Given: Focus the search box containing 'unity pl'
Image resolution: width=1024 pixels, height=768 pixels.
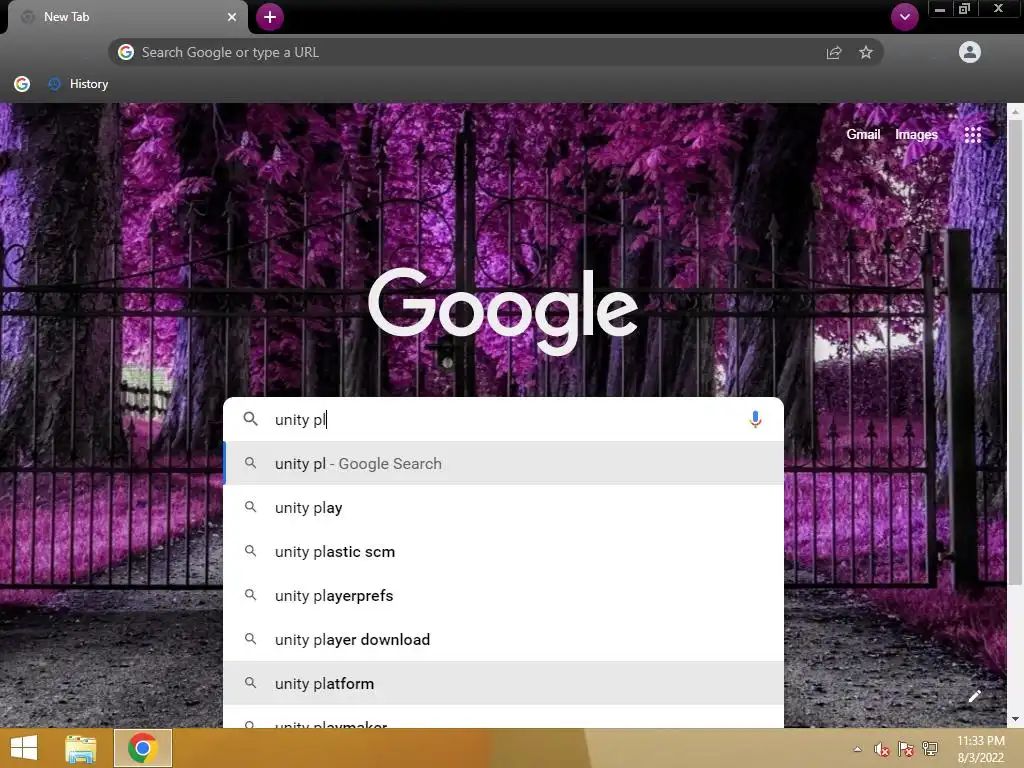Looking at the screenshot, I should [x=503, y=419].
